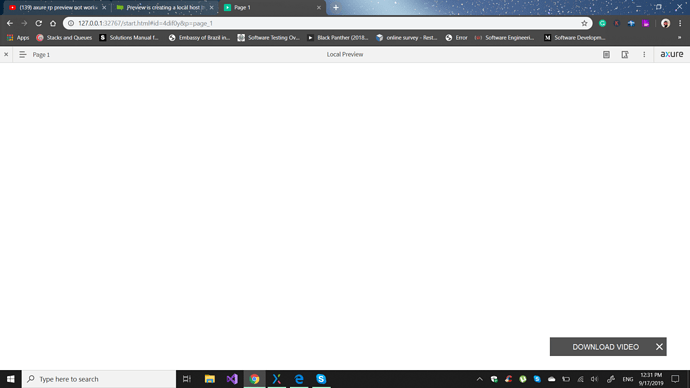Open Visual Studio from the taskbar
Screen dimensions: 690x388
tap(232, 379)
